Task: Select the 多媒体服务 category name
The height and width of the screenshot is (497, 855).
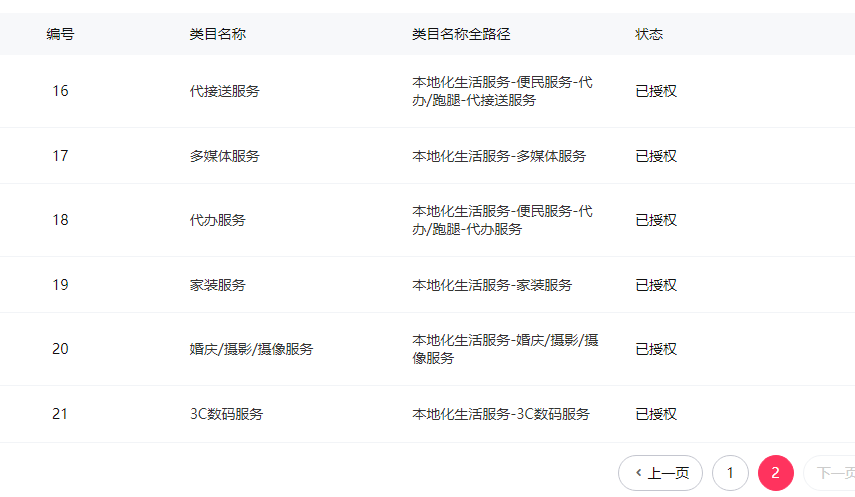Action: click(x=224, y=156)
